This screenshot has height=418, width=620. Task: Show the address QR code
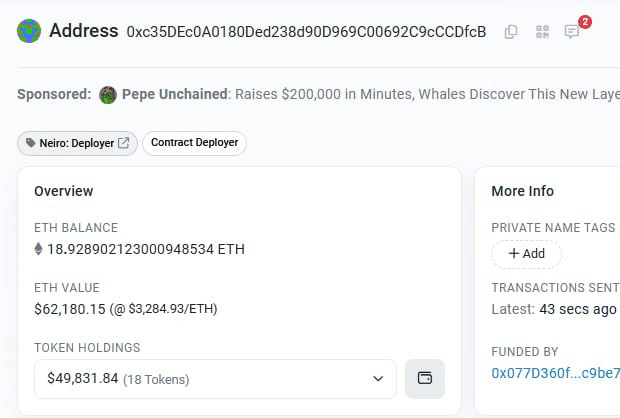pyautogui.click(x=542, y=32)
